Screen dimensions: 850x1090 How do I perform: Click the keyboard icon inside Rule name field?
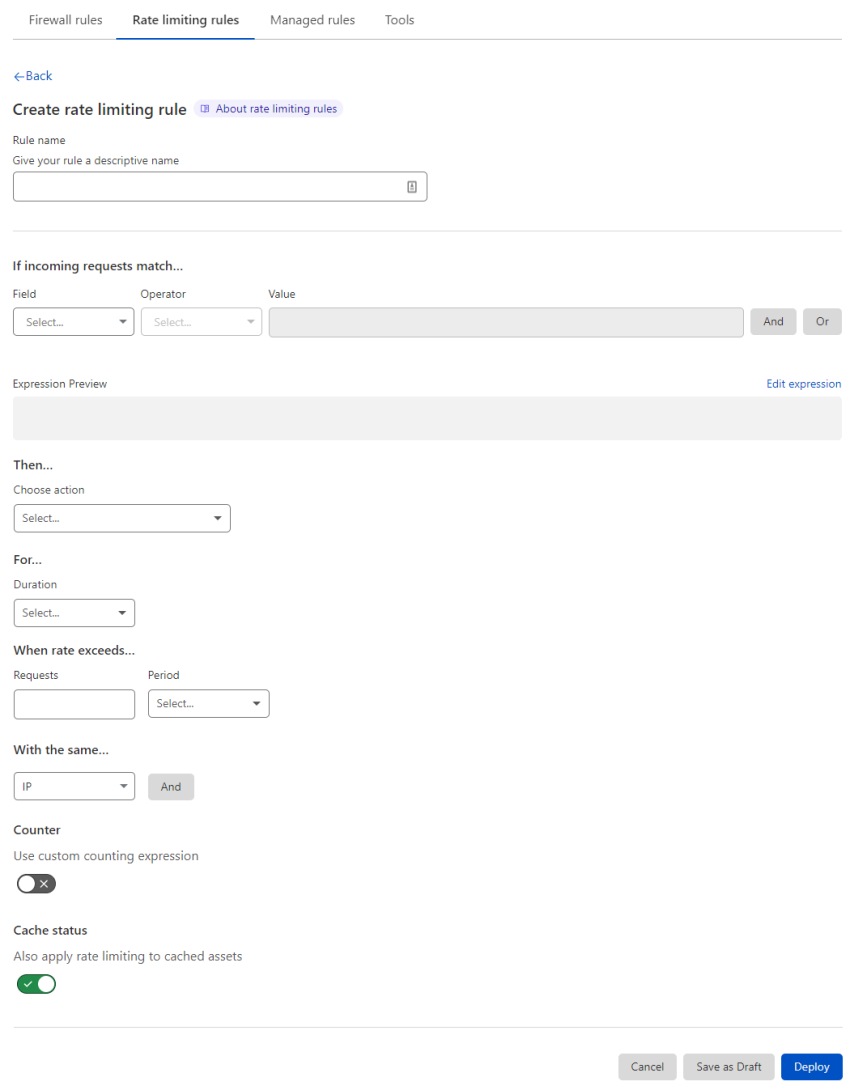[412, 186]
